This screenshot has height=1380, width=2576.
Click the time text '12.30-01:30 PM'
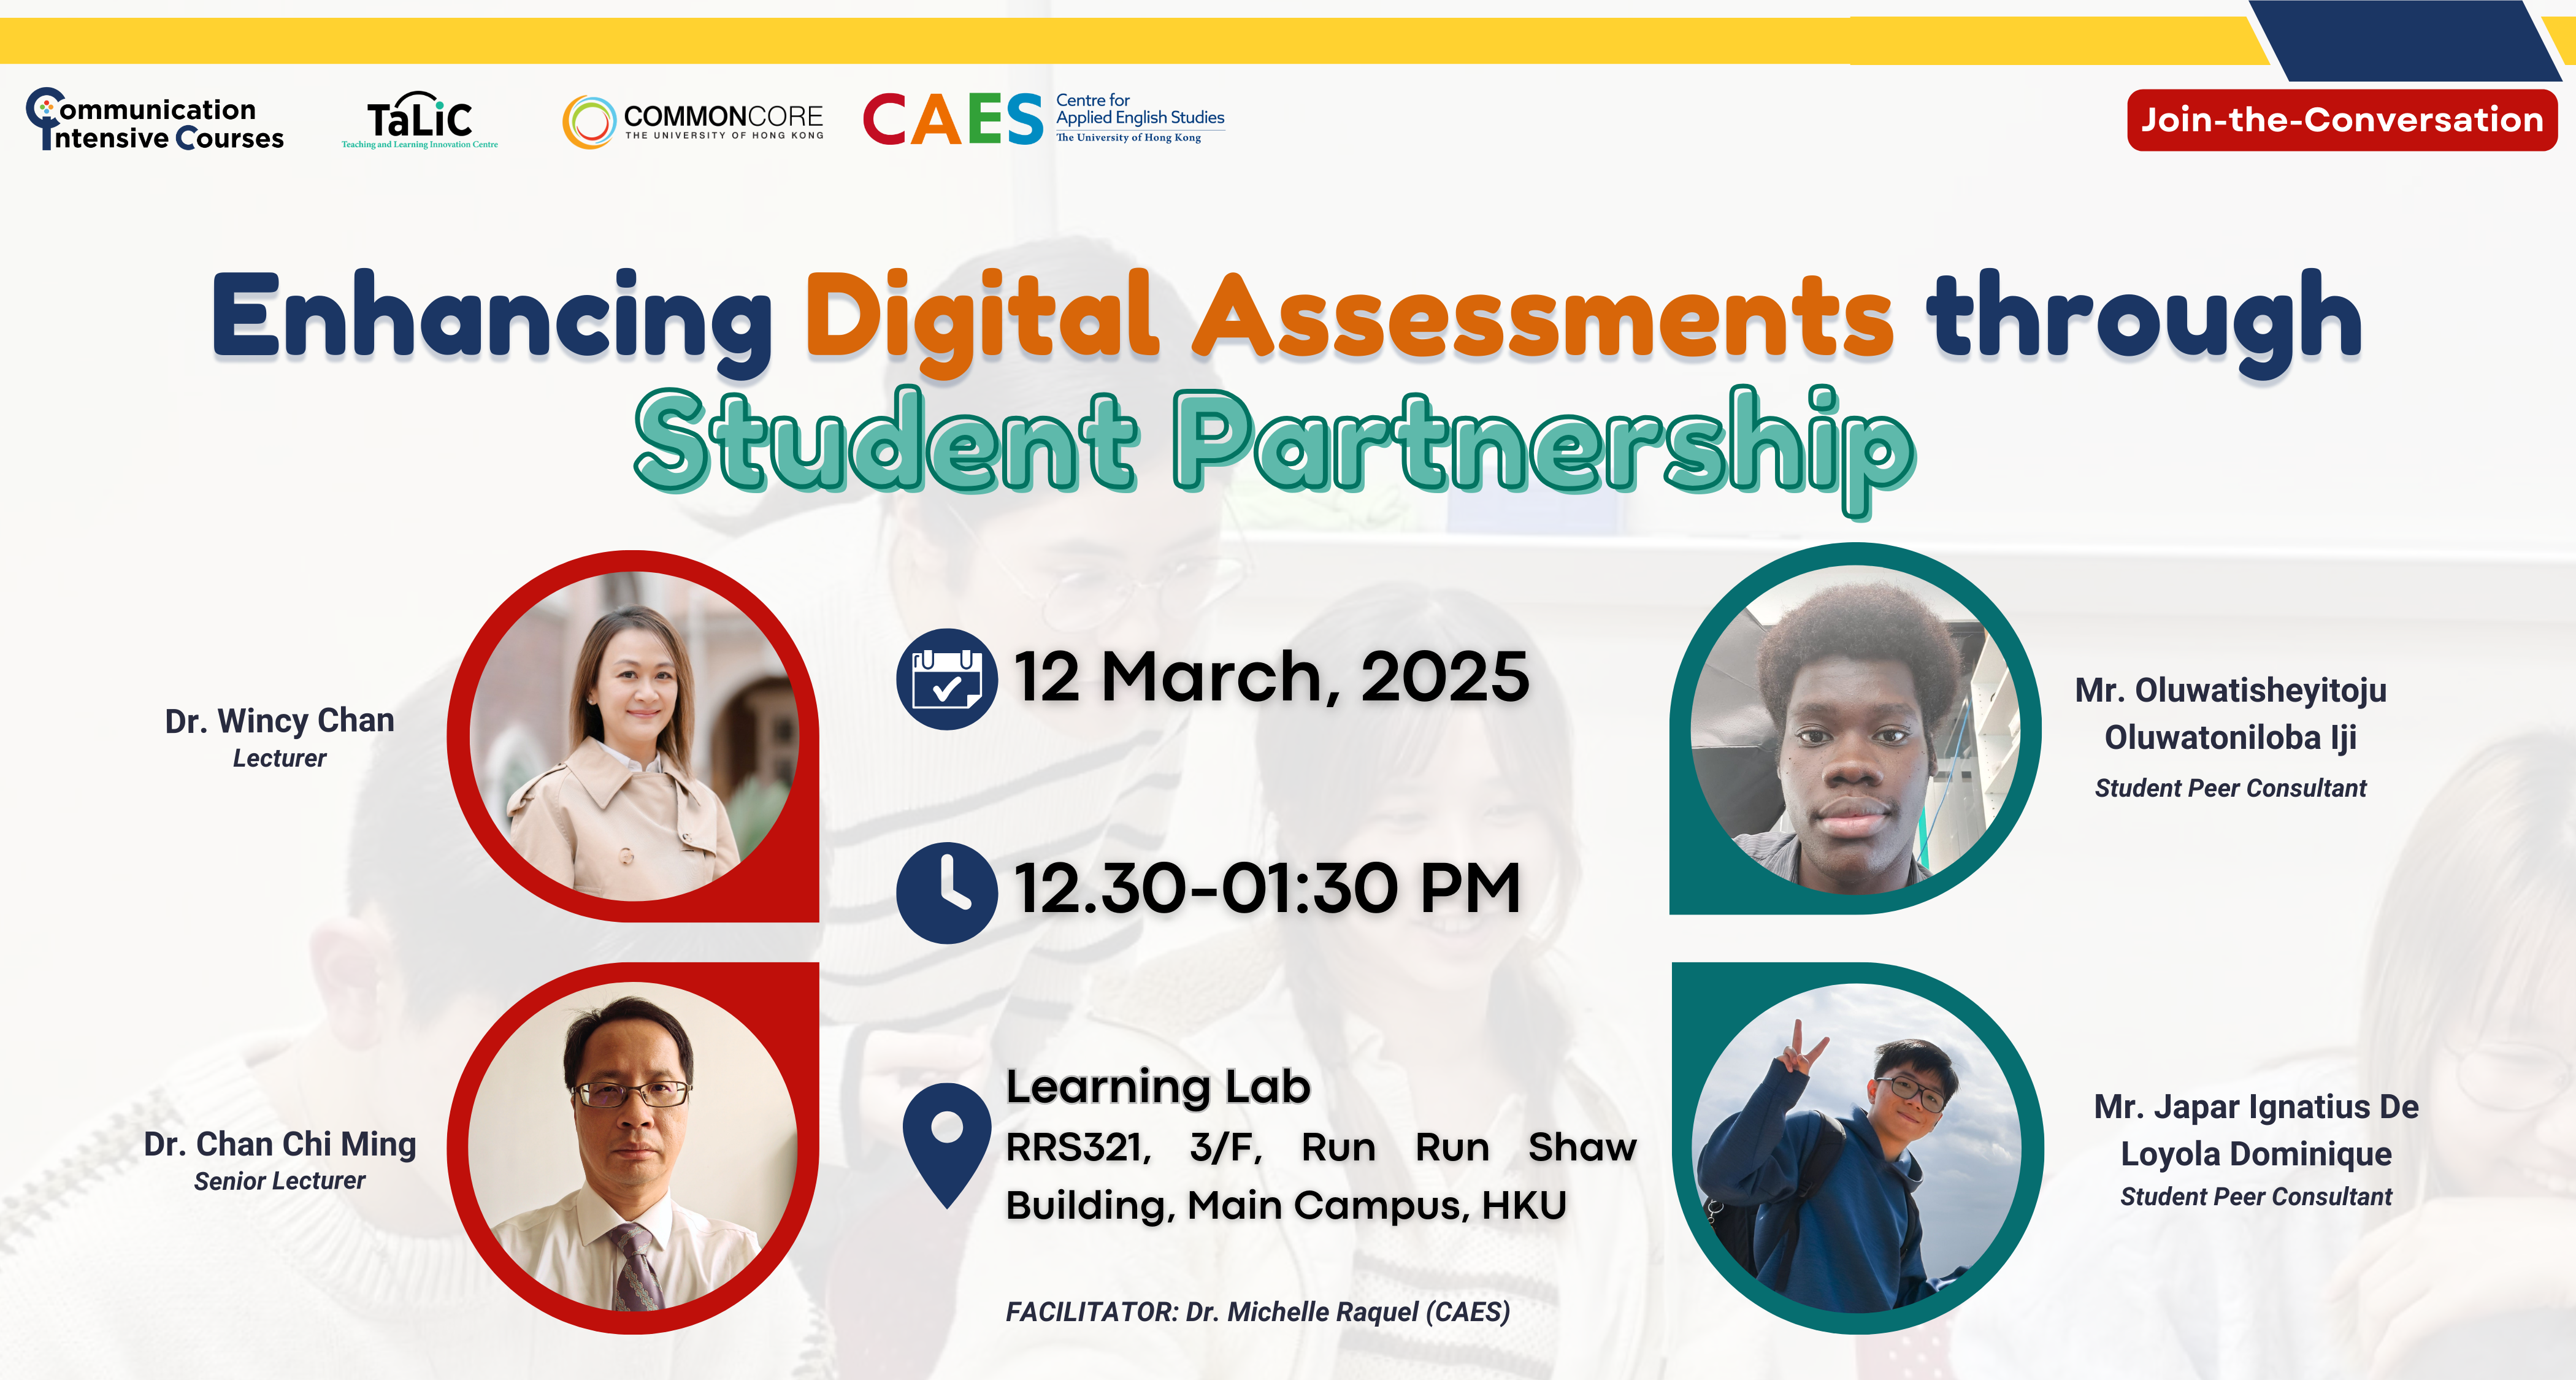click(x=1267, y=889)
